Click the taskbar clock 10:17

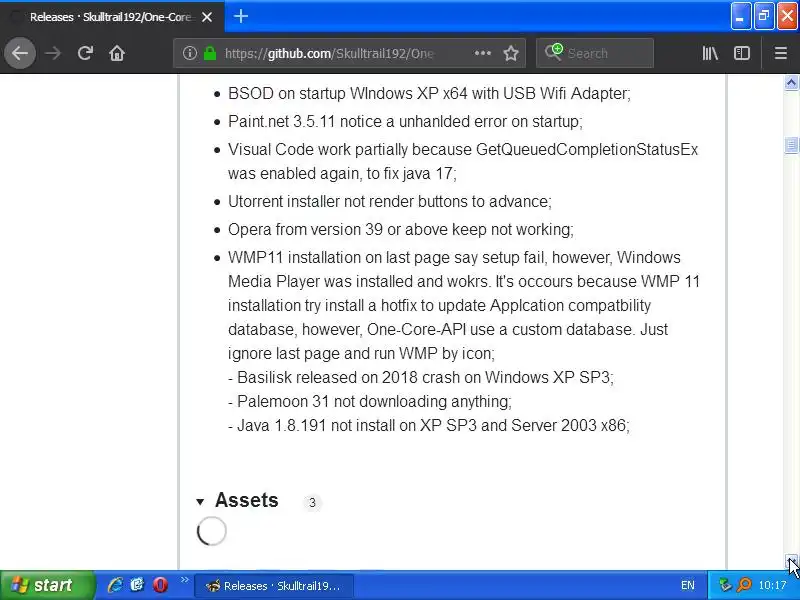pos(772,585)
